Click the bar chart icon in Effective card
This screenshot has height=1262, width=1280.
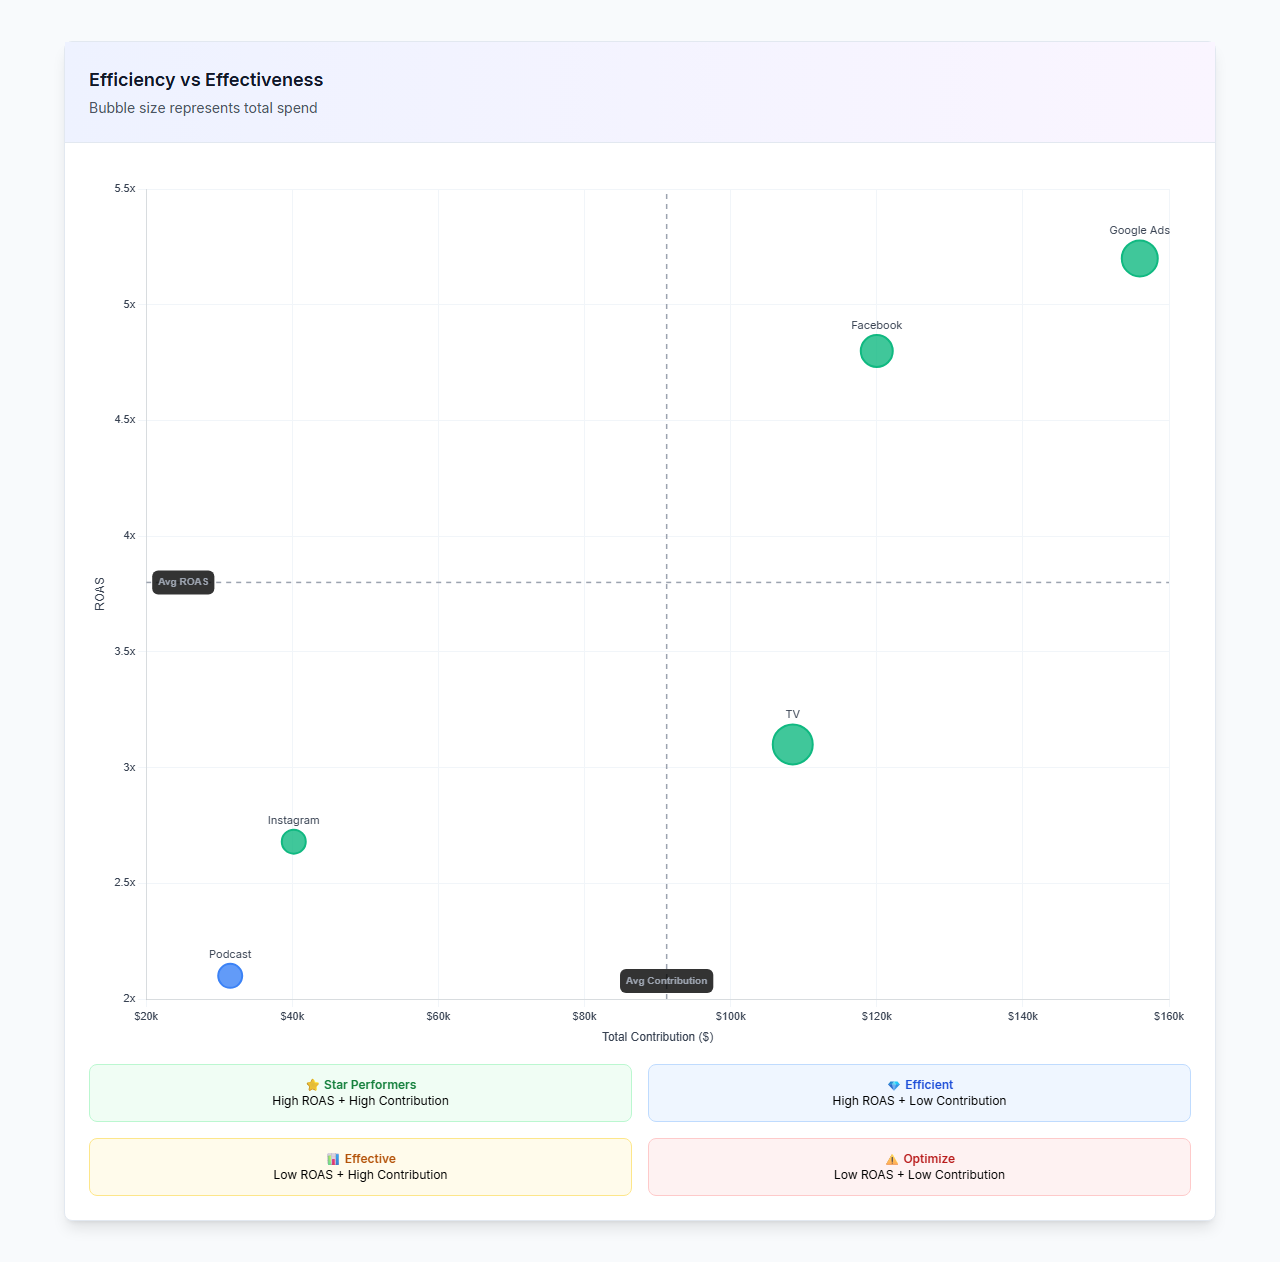tap(333, 1159)
